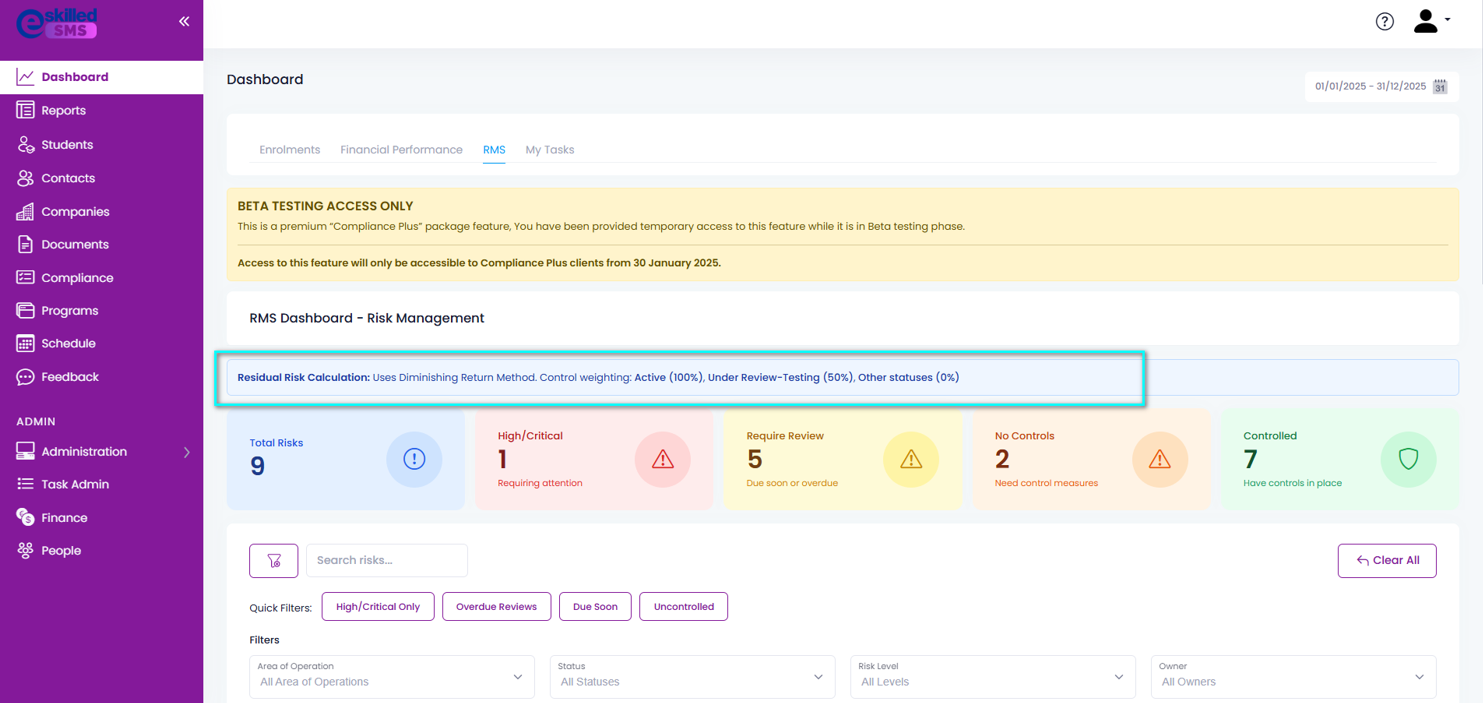
Task: Switch to the Financial Performance tab
Action: [x=401, y=150]
